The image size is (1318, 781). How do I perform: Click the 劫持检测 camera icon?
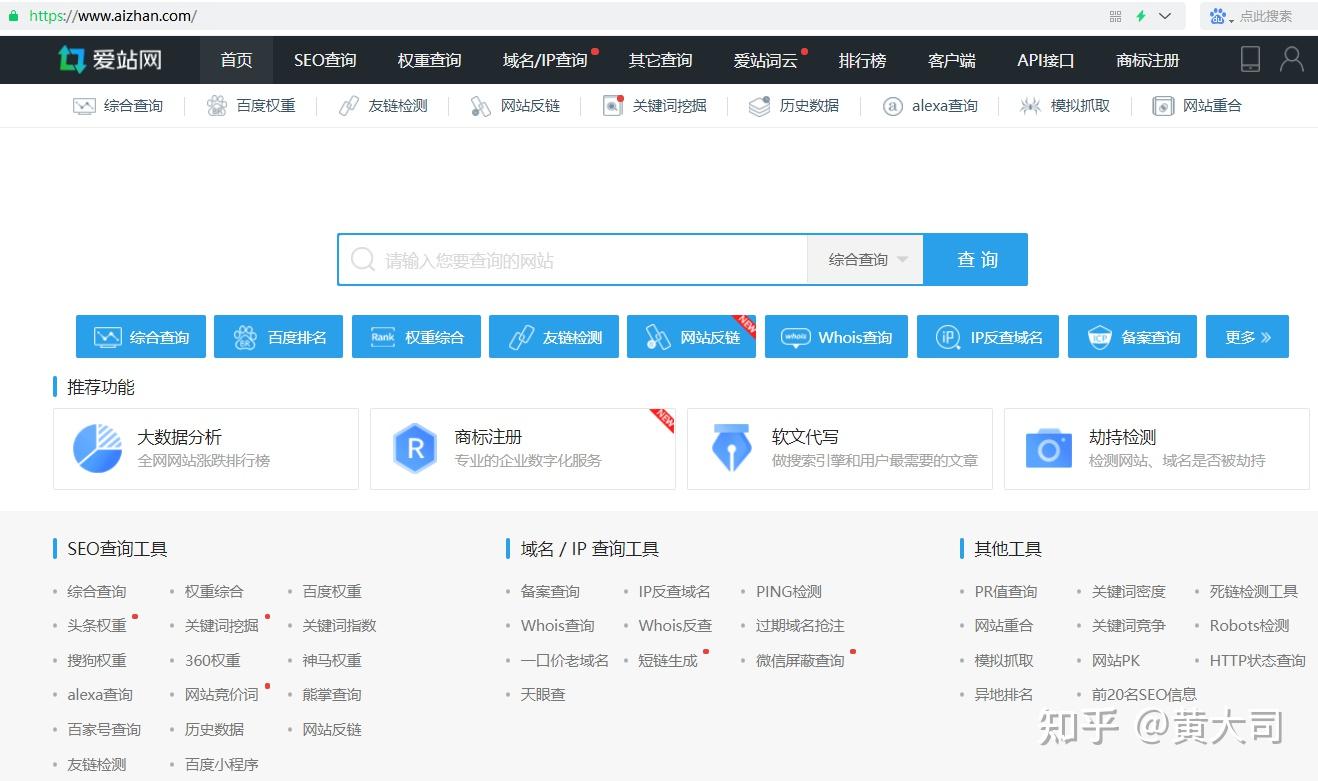(1047, 448)
